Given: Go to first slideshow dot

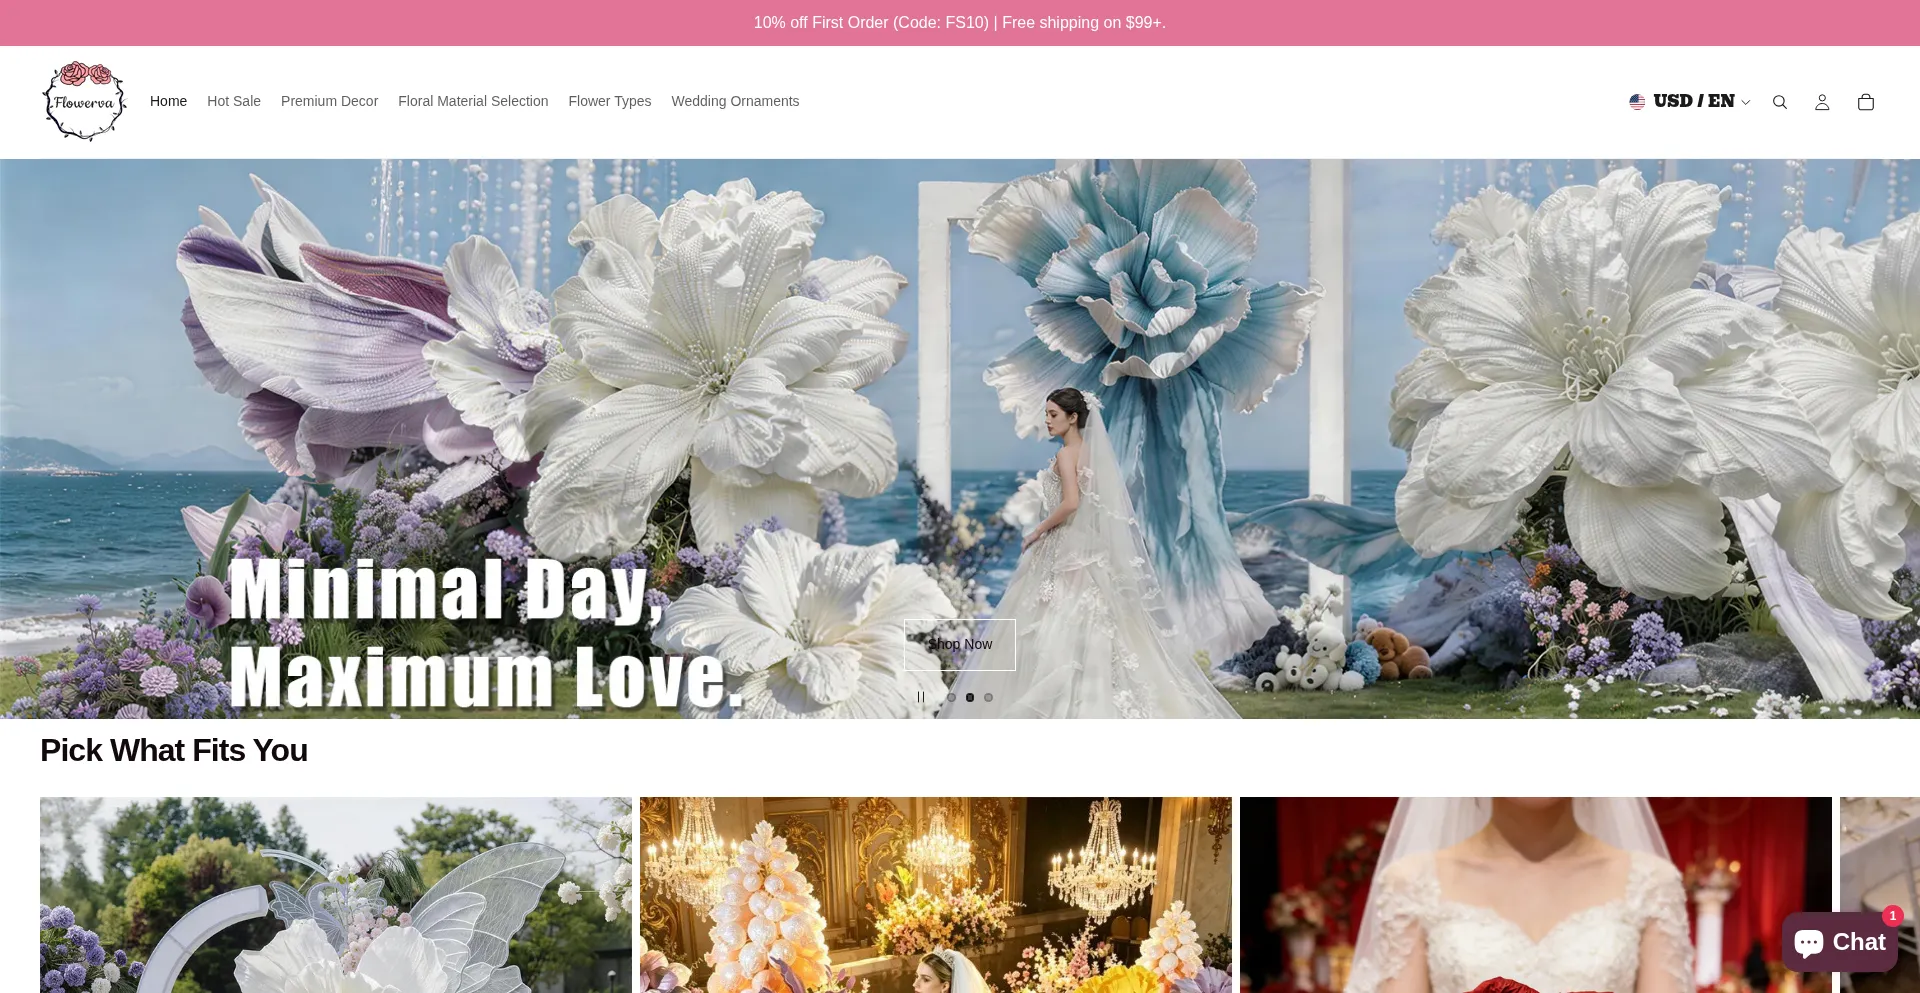Looking at the screenshot, I should tap(952, 697).
